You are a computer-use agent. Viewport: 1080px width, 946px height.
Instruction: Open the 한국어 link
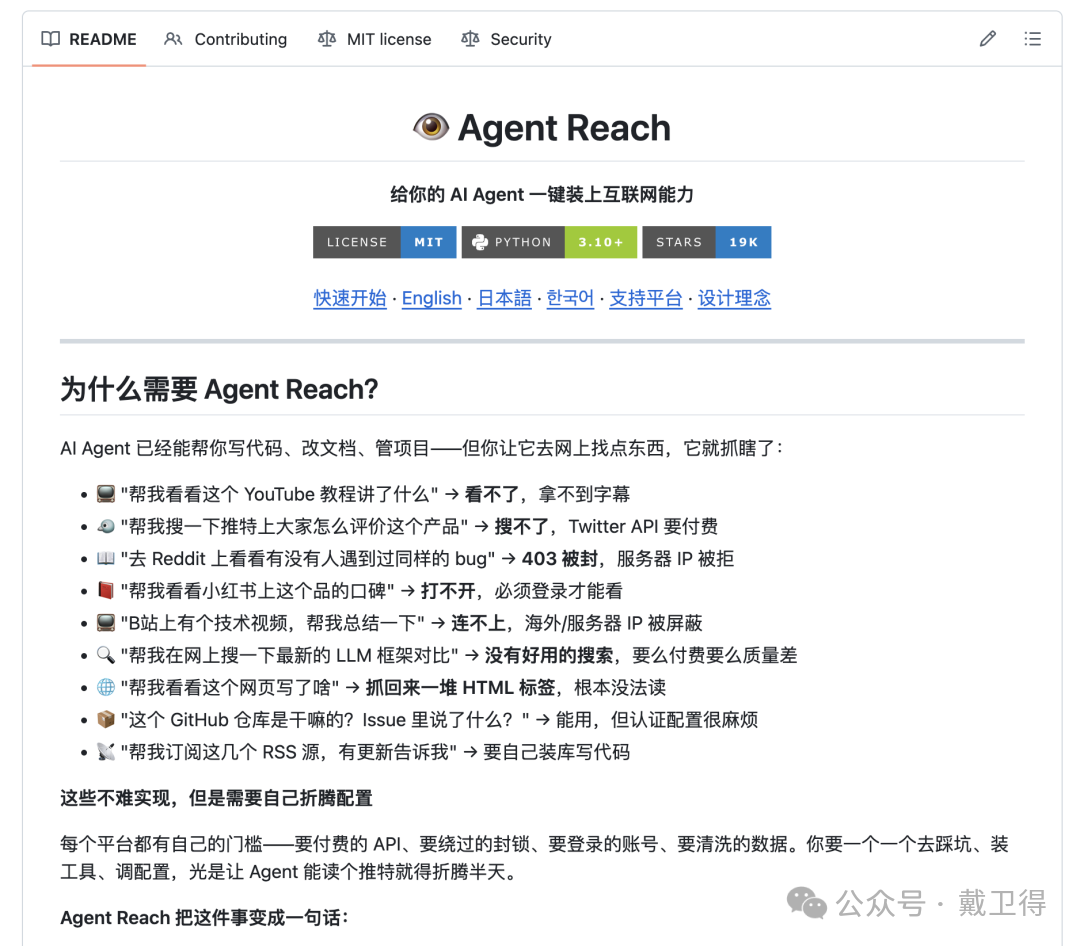(x=570, y=298)
